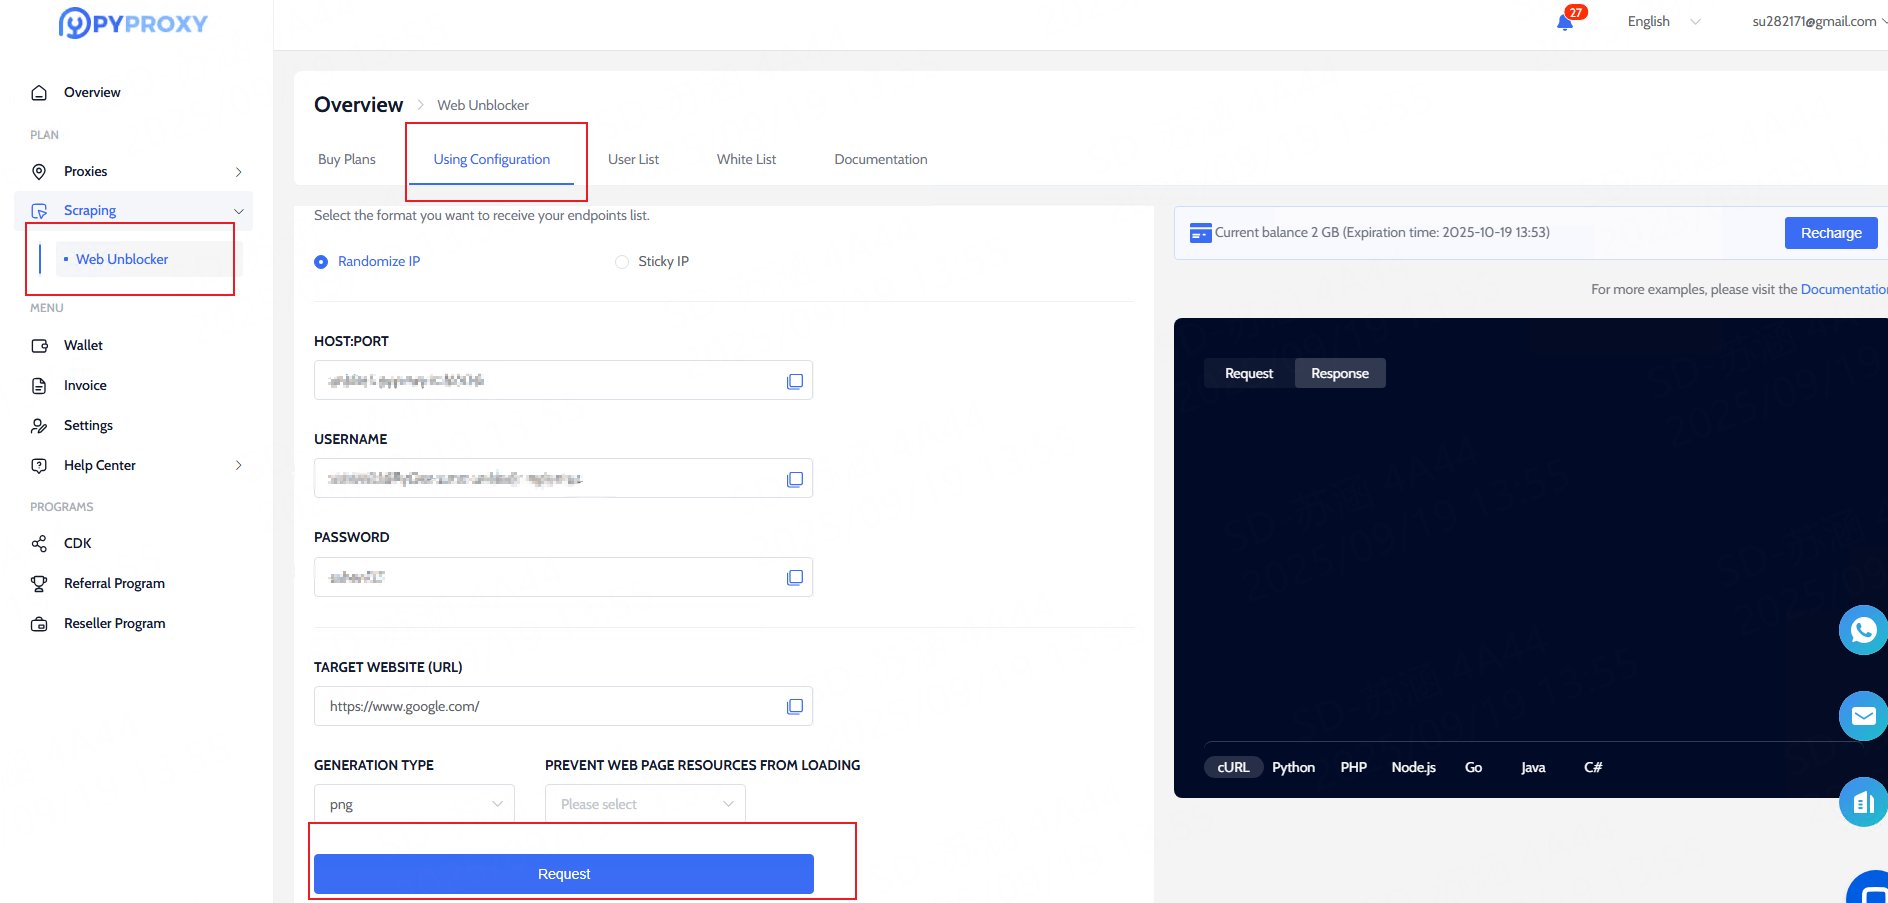Viewport: 1888px width, 903px height.
Task: Select the Sticky IP radio option
Action: (x=622, y=262)
